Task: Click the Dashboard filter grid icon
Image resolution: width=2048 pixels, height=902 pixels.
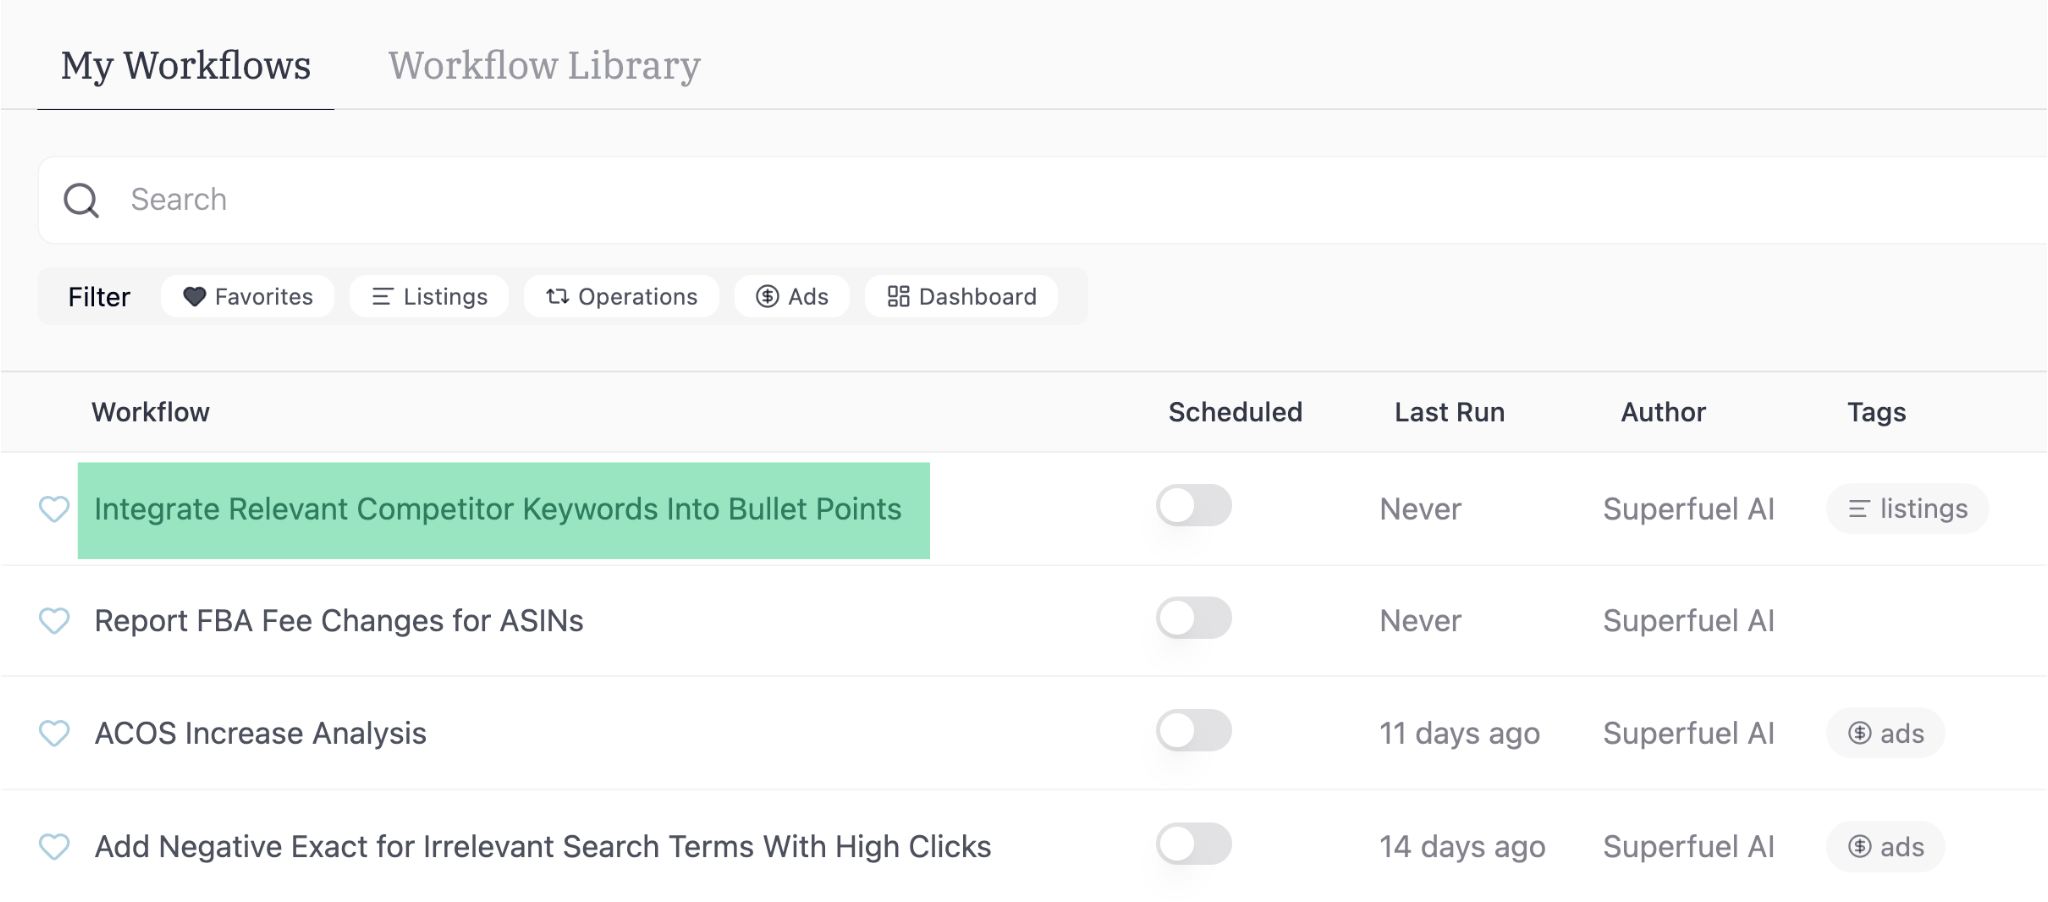Action: [x=897, y=296]
